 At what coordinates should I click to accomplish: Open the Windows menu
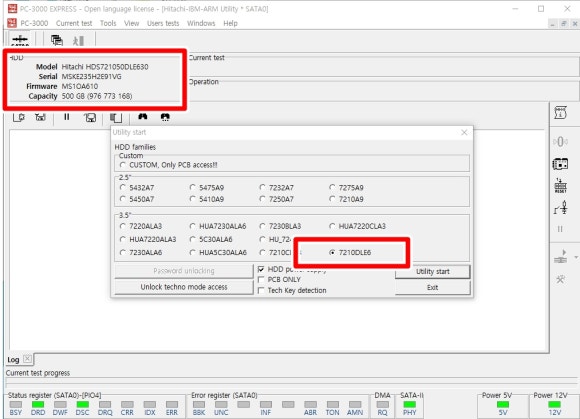[201, 23]
